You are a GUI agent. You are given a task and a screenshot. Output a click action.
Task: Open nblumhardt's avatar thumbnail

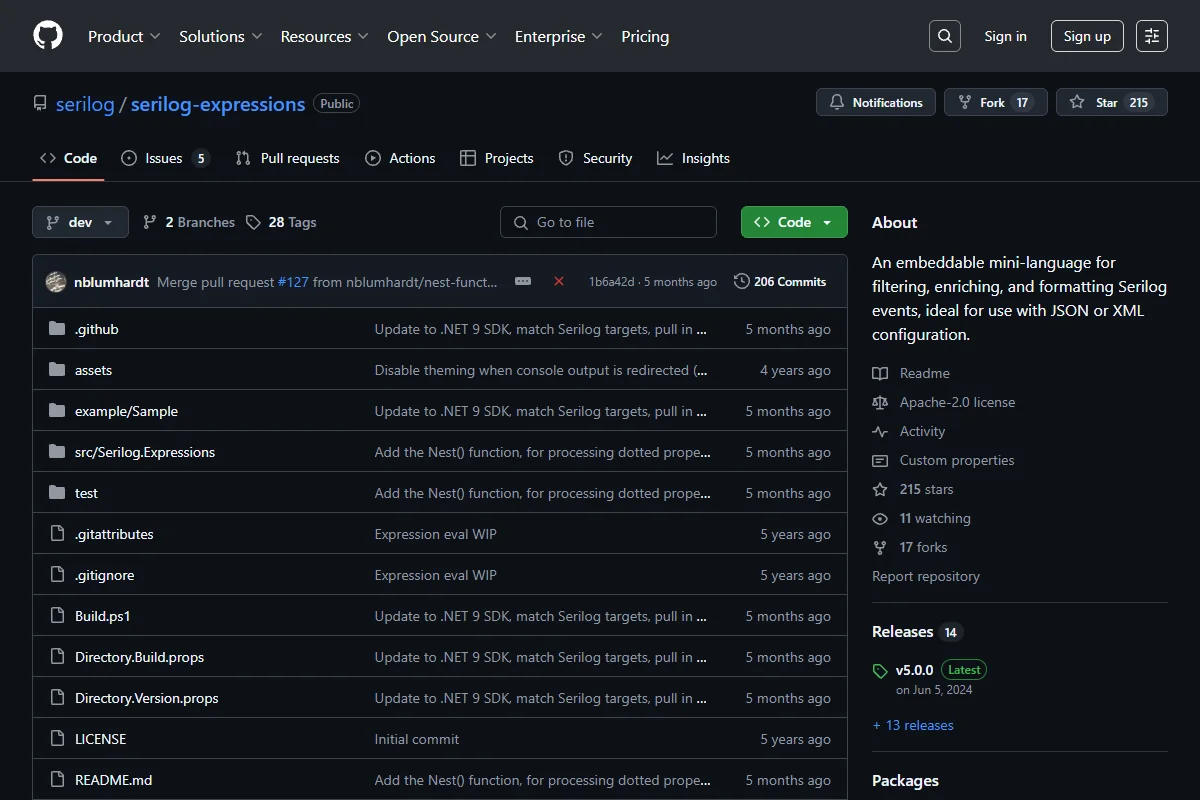click(56, 282)
